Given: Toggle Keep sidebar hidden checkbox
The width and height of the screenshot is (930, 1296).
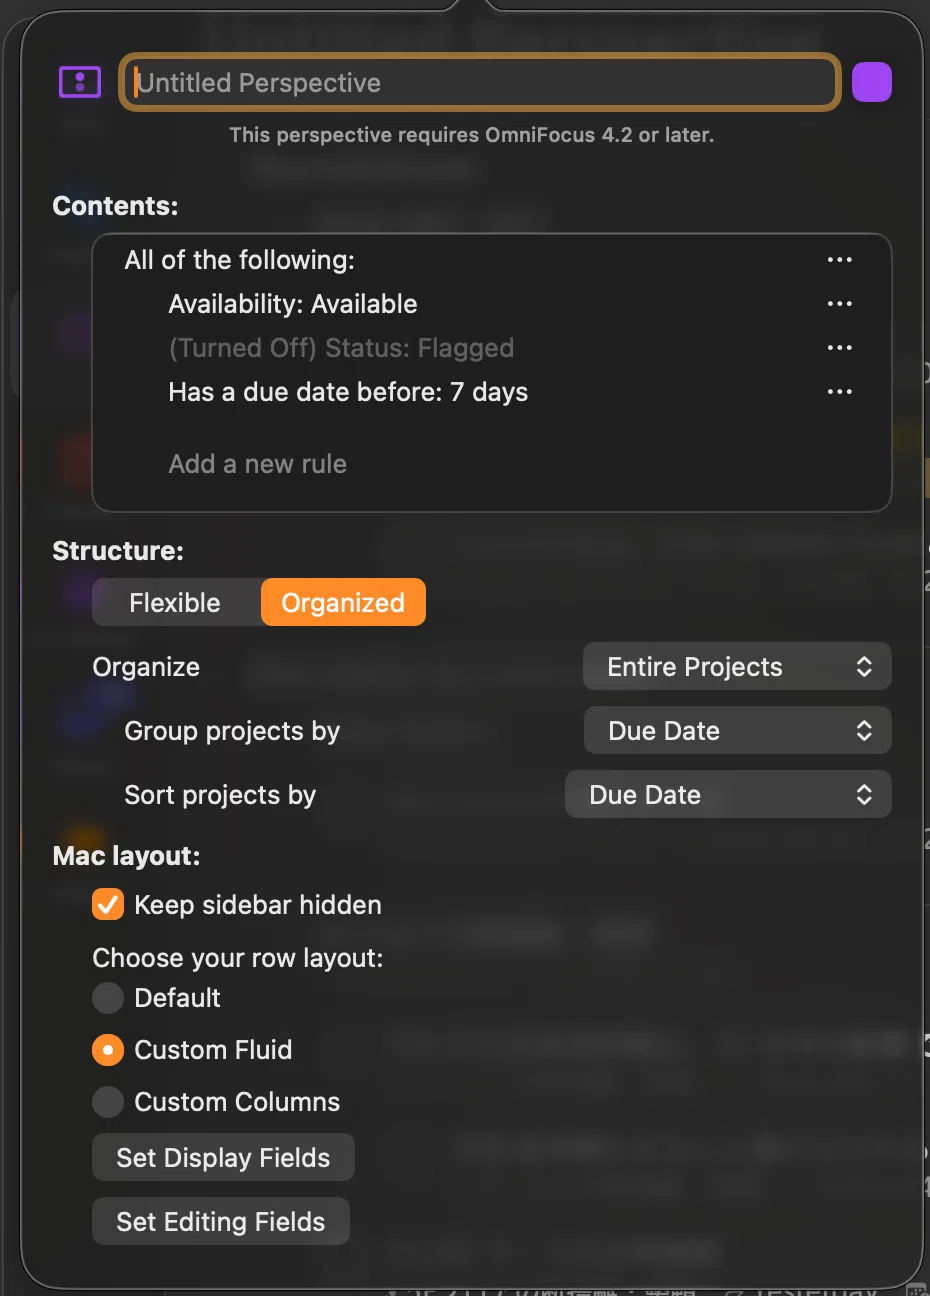Looking at the screenshot, I should tap(108, 905).
